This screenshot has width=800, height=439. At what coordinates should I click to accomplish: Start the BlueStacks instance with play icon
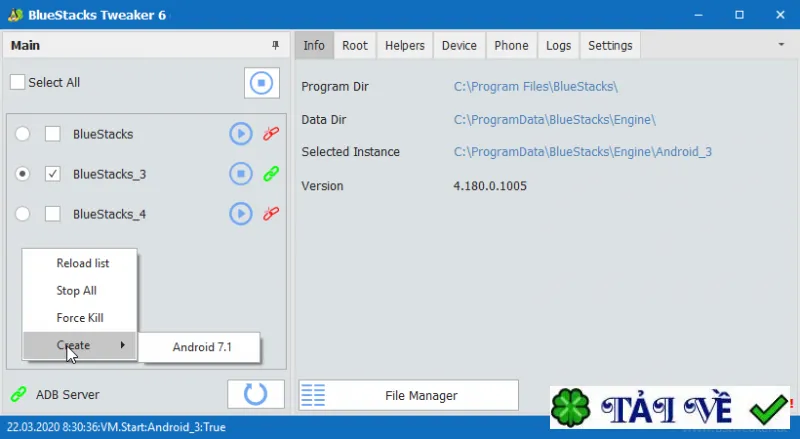point(240,134)
